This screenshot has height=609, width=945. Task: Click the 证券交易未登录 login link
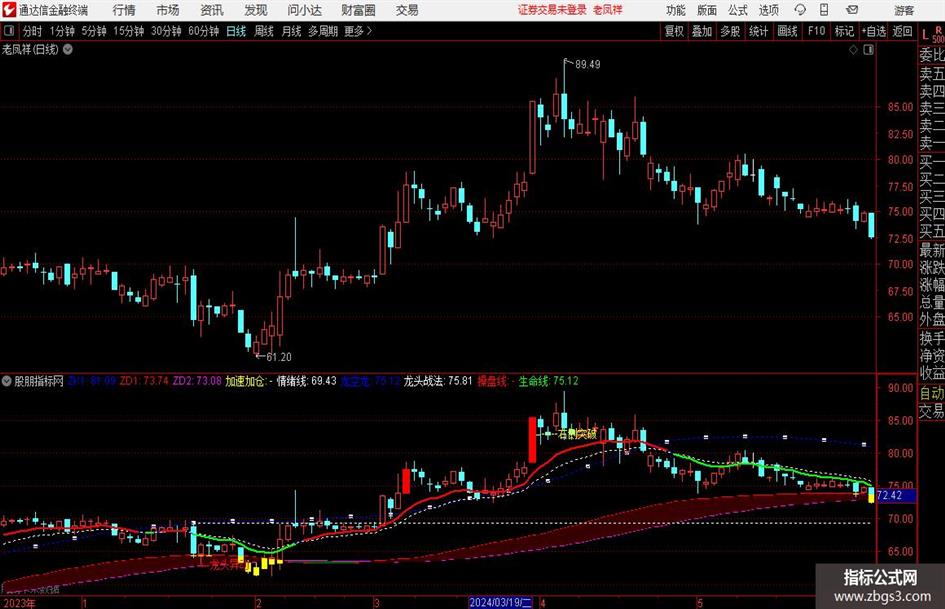click(552, 10)
